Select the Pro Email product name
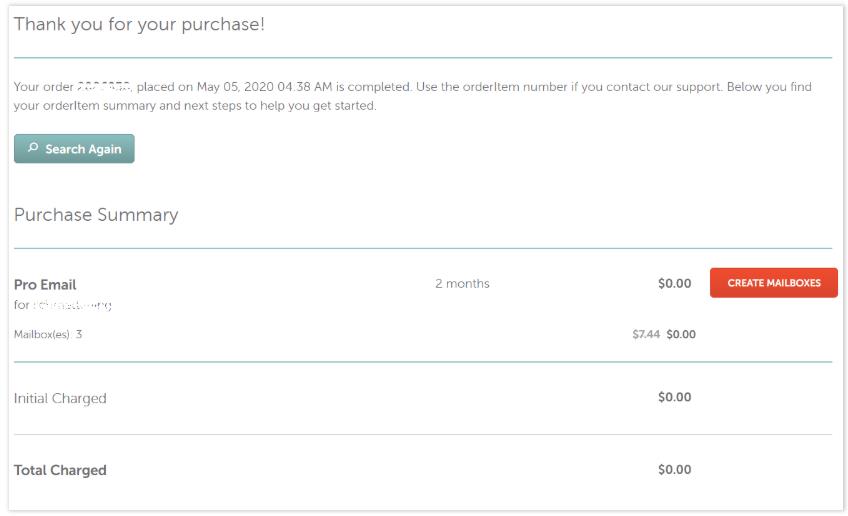The image size is (848, 516). 45,284
